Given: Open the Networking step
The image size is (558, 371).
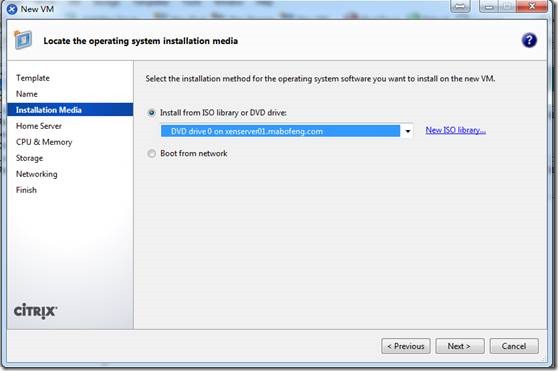Looking at the screenshot, I should (36, 174).
